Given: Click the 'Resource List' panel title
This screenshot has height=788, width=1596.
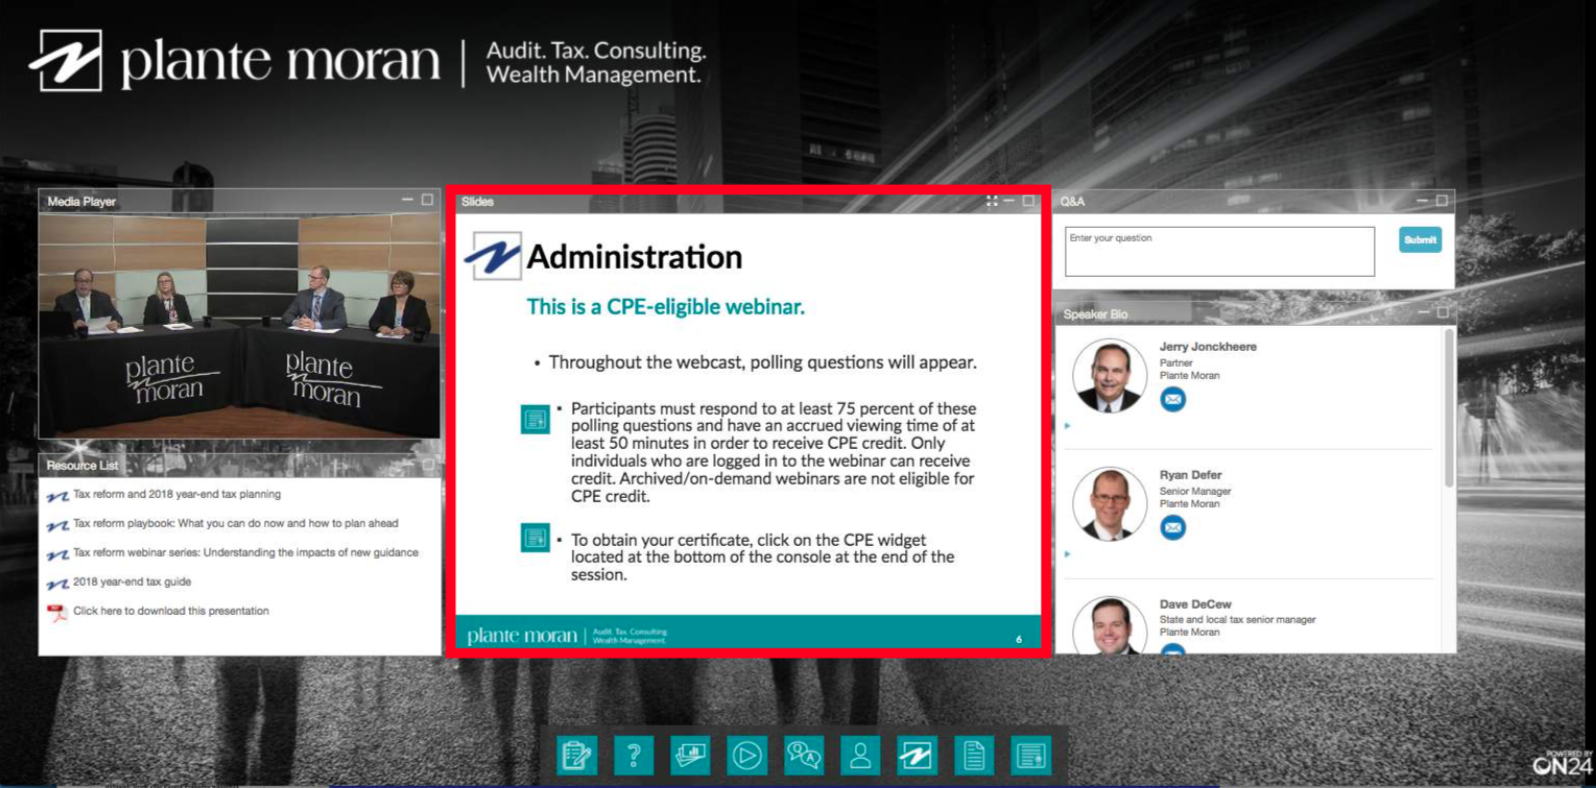Looking at the screenshot, I should (82, 465).
